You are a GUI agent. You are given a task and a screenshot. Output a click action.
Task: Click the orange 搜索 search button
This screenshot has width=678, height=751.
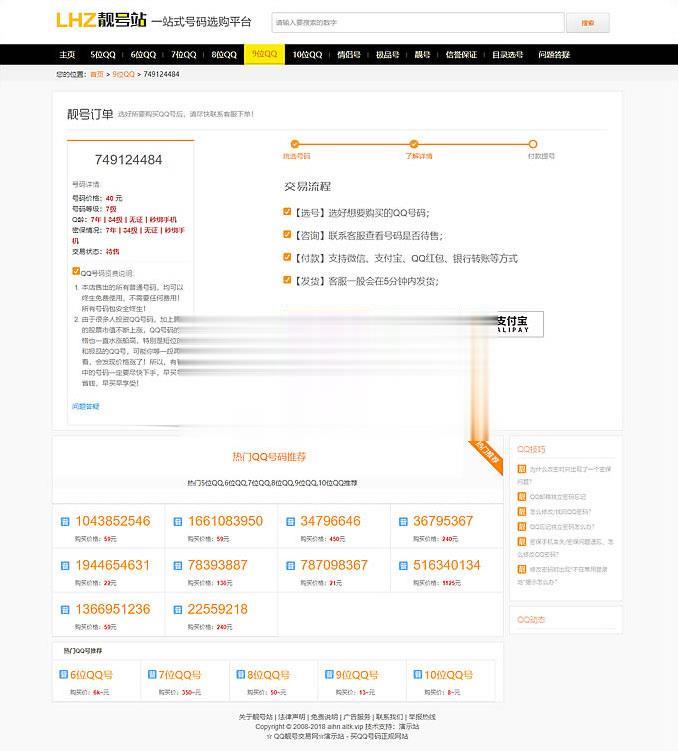pos(588,23)
